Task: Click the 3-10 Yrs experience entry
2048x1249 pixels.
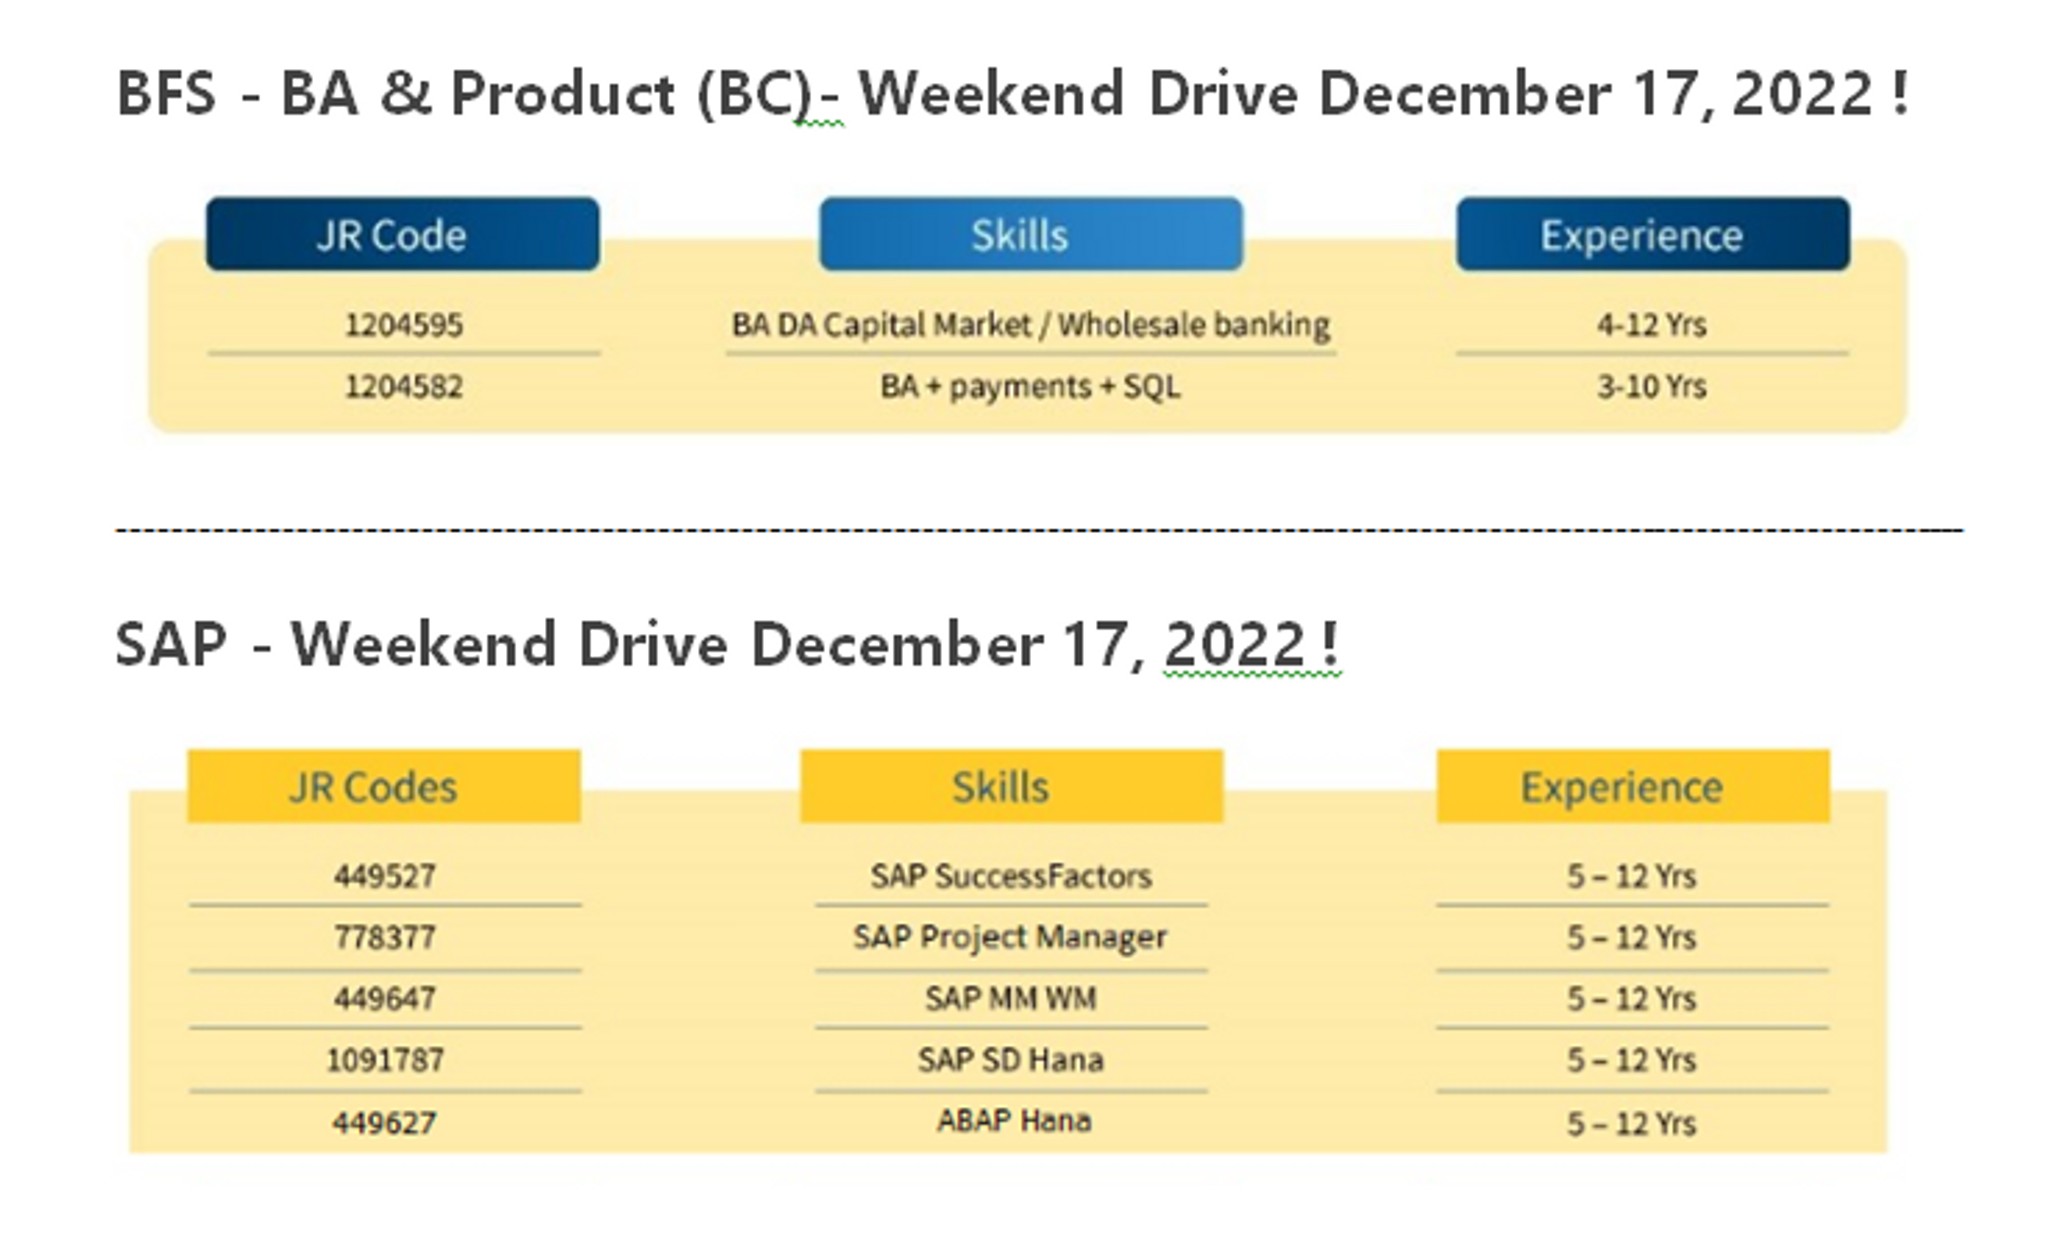Action: 1652,386
